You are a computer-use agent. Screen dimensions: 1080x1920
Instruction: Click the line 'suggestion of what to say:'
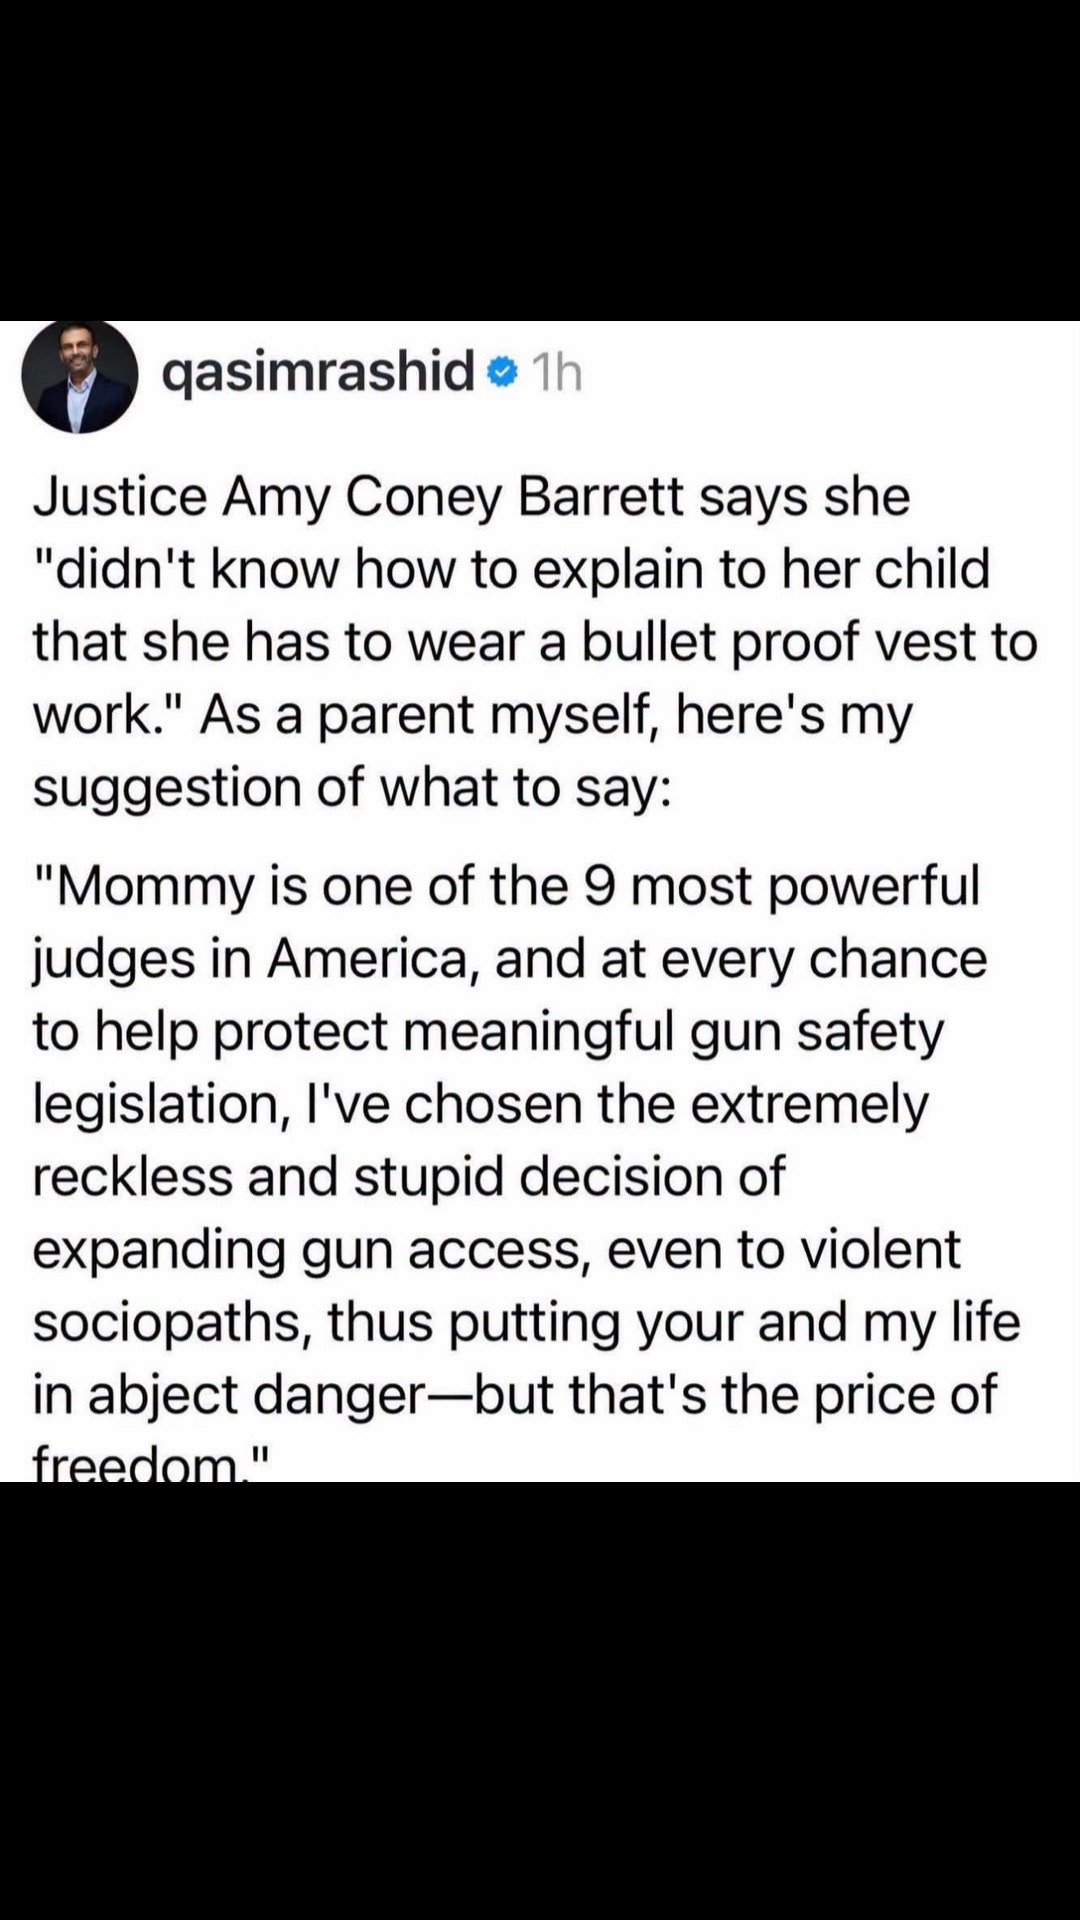click(x=352, y=787)
